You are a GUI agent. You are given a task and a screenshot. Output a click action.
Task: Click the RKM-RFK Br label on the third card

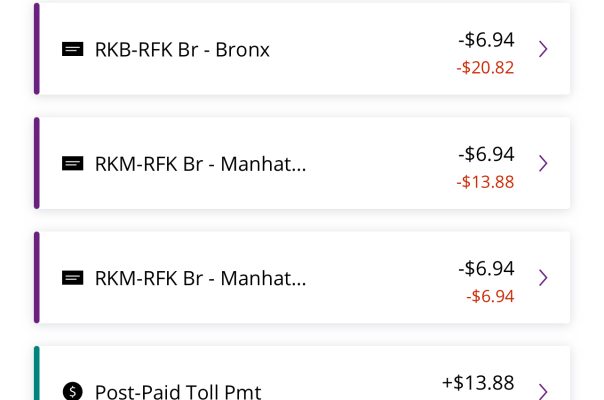200,278
